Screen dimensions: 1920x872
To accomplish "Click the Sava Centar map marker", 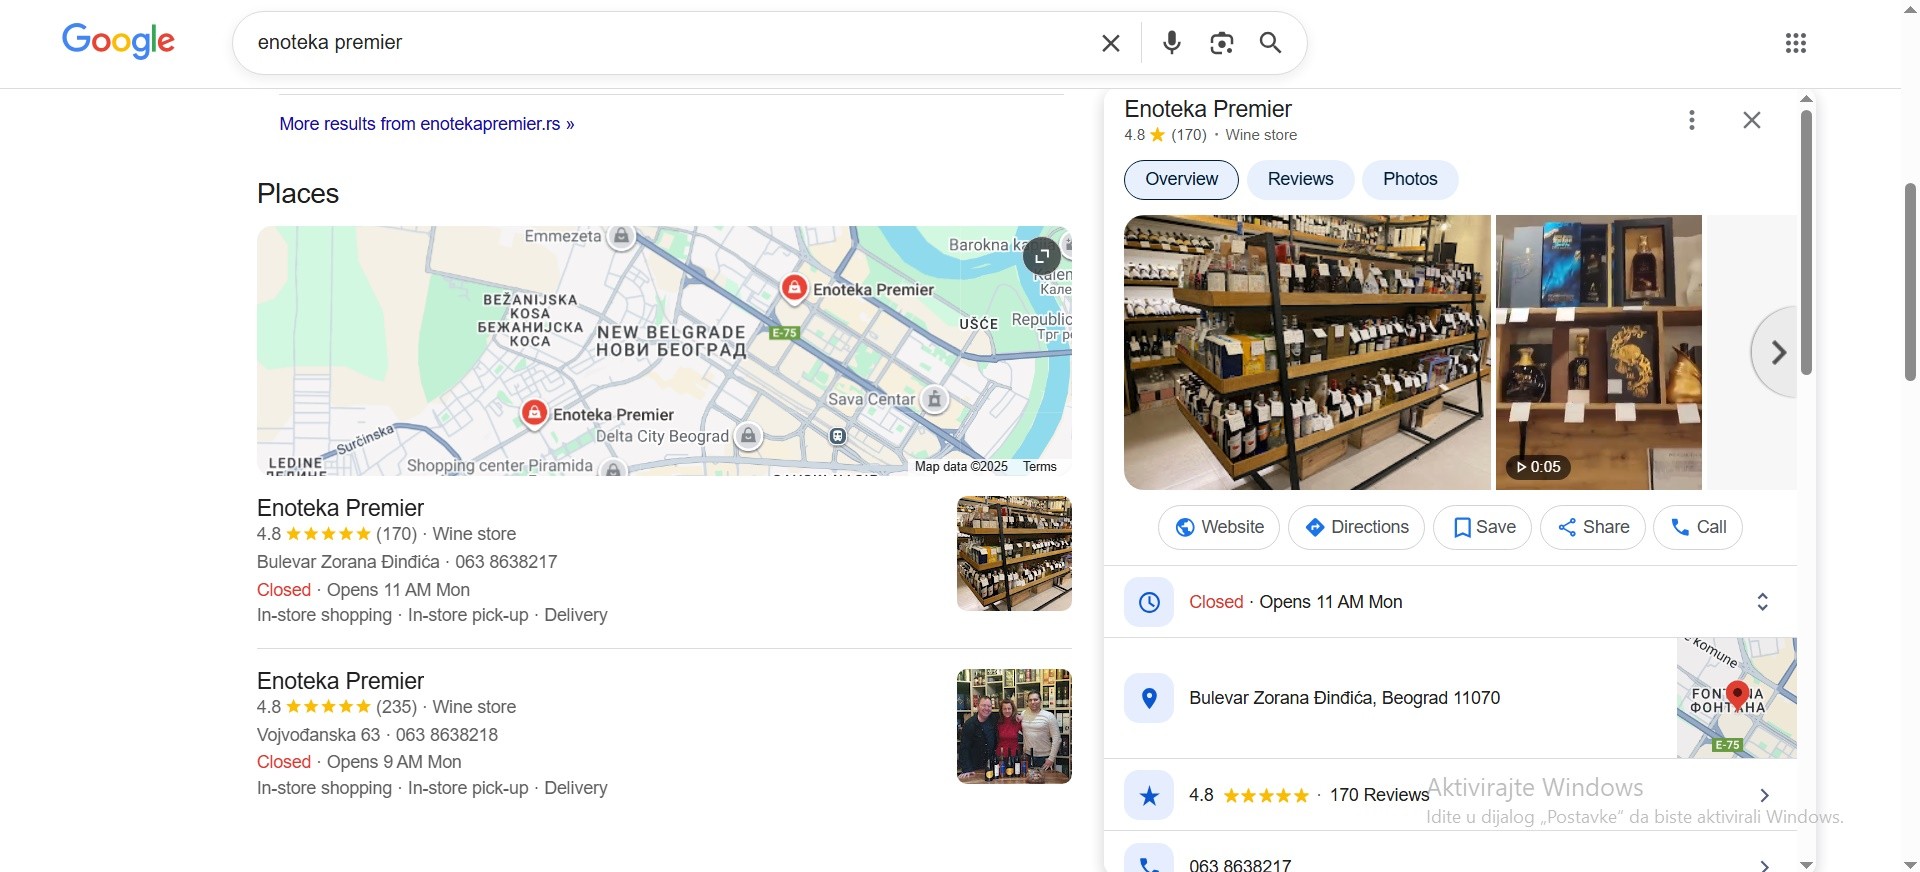I will pyautogui.click(x=935, y=400).
